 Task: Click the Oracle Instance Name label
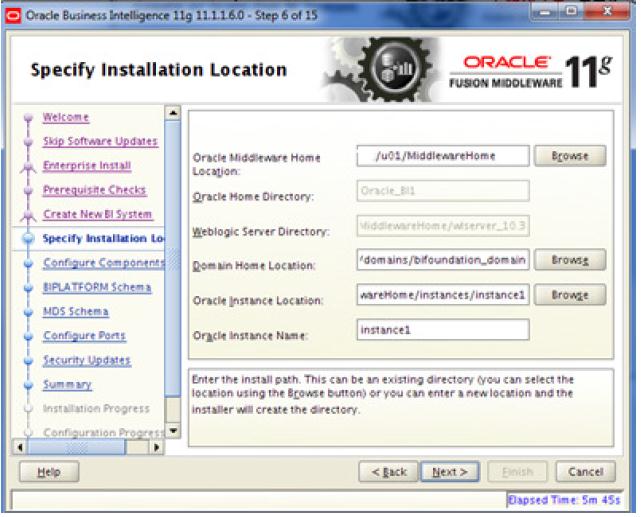click(250, 336)
